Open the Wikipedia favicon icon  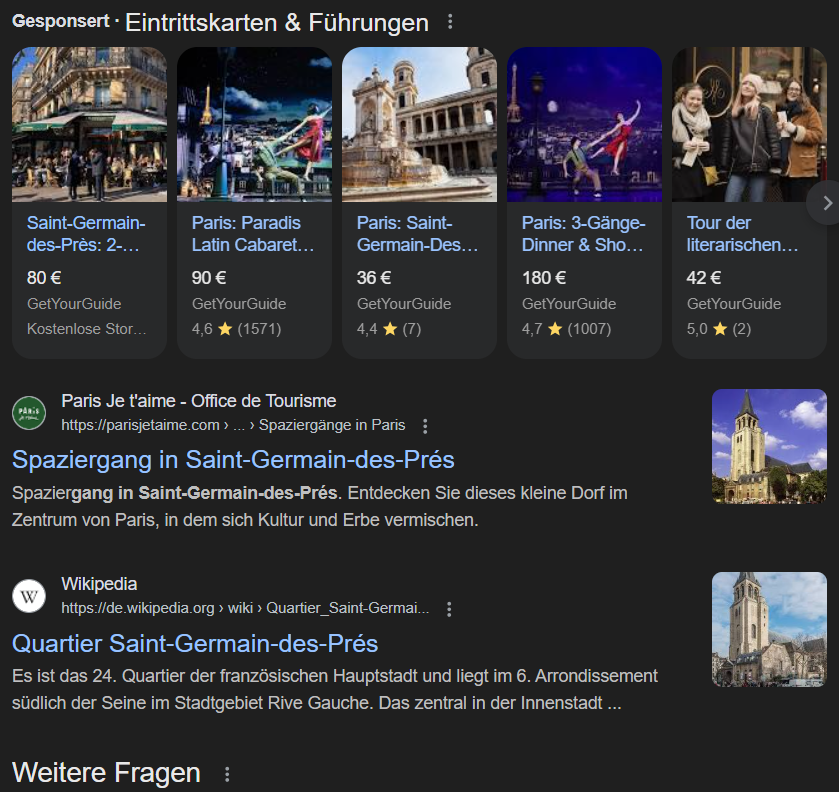click(x=29, y=596)
